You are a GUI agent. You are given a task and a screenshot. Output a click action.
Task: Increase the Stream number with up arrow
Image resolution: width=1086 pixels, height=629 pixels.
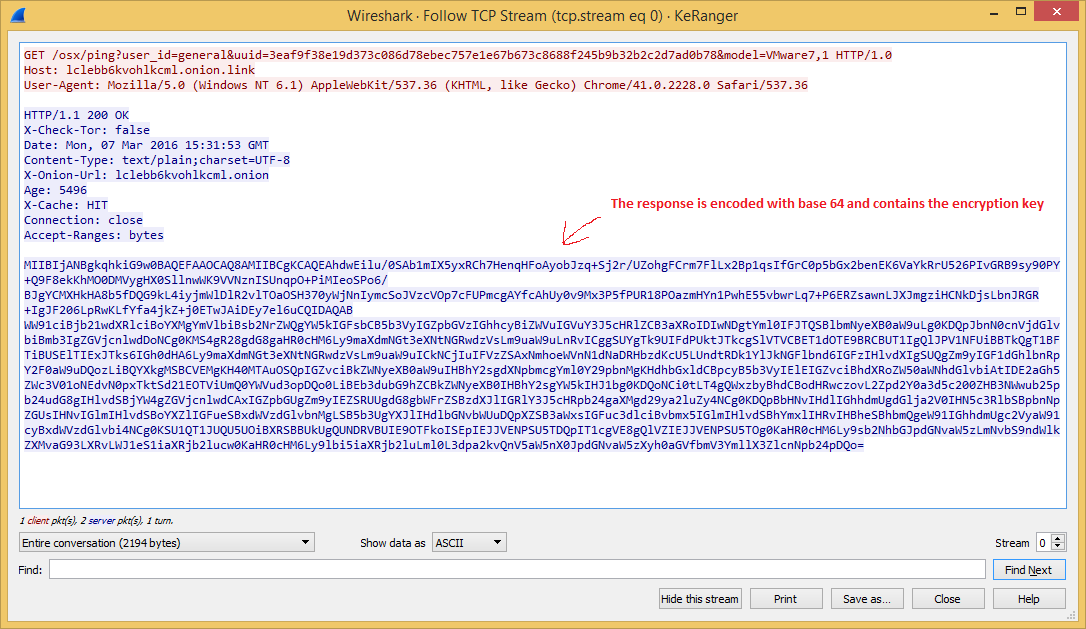1058,538
